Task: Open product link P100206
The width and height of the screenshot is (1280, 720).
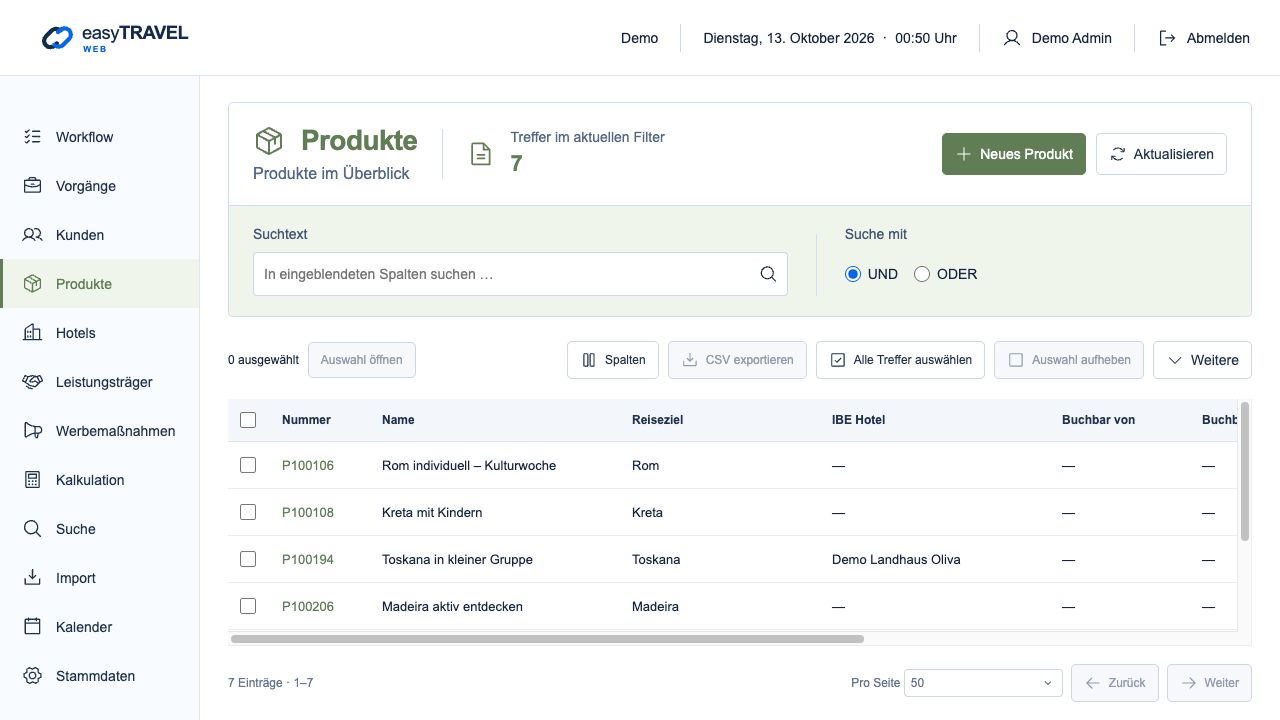Action: coord(308,606)
